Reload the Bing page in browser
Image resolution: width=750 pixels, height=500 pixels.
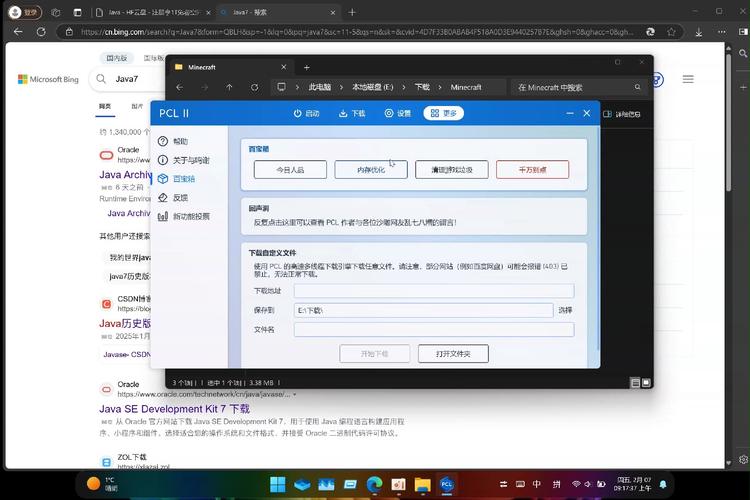click(41, 32)
